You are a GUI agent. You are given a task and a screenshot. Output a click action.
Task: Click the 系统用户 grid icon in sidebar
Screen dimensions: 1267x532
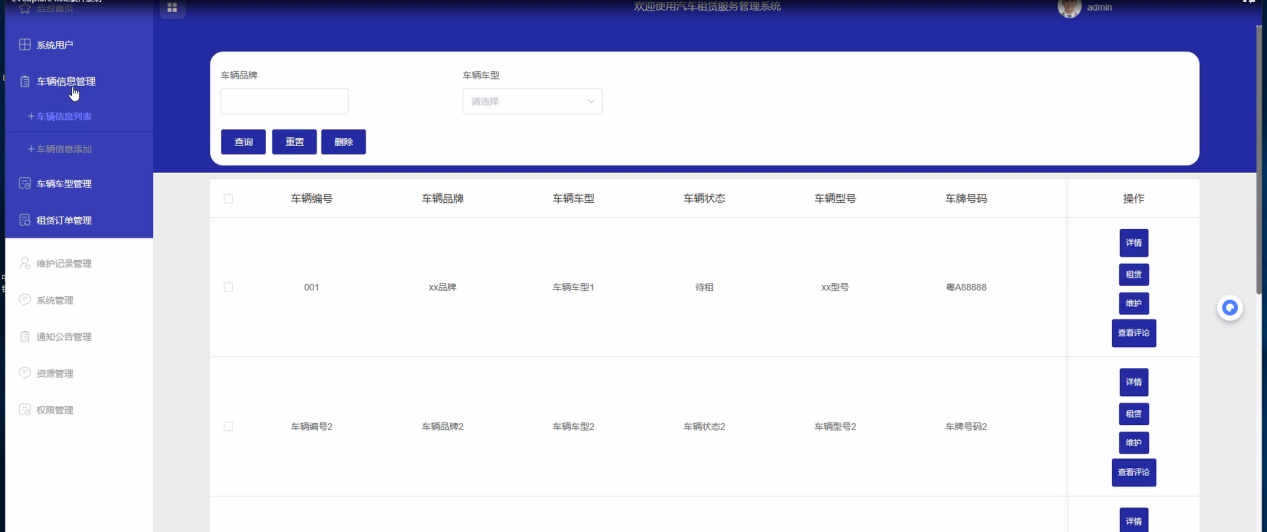tap(25, 45)
